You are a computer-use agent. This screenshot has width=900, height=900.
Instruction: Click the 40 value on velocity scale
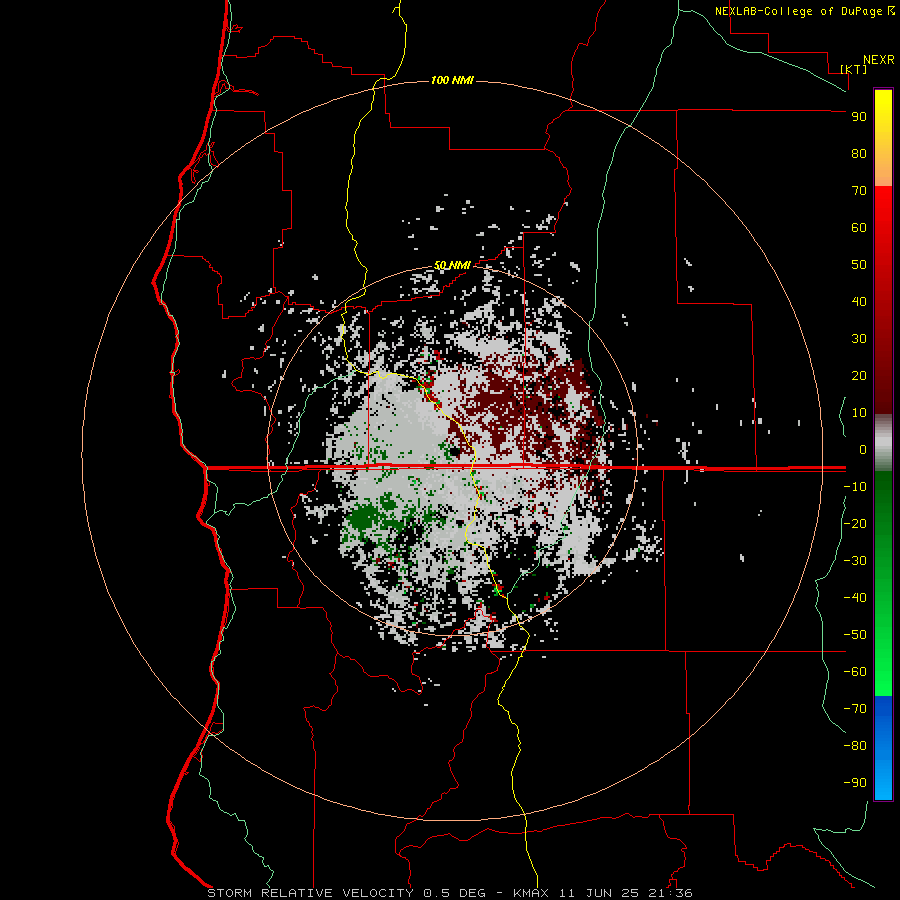click(859, 302)
